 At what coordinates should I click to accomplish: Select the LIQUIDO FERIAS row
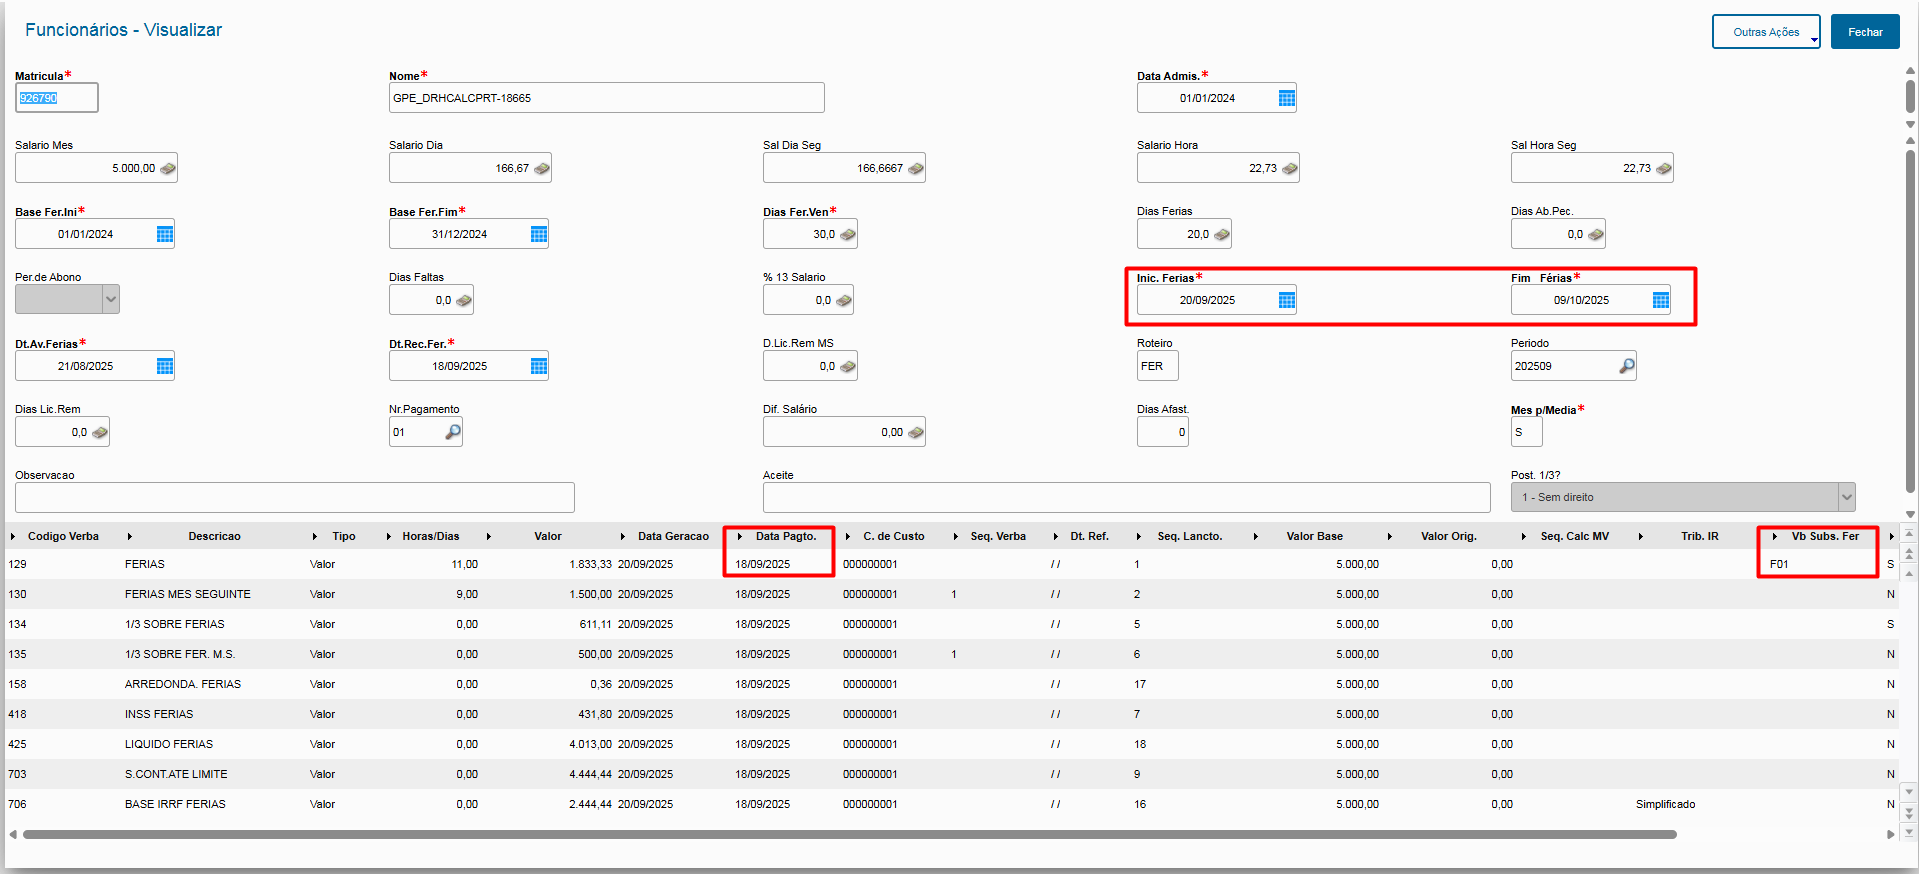coord(952,744)
